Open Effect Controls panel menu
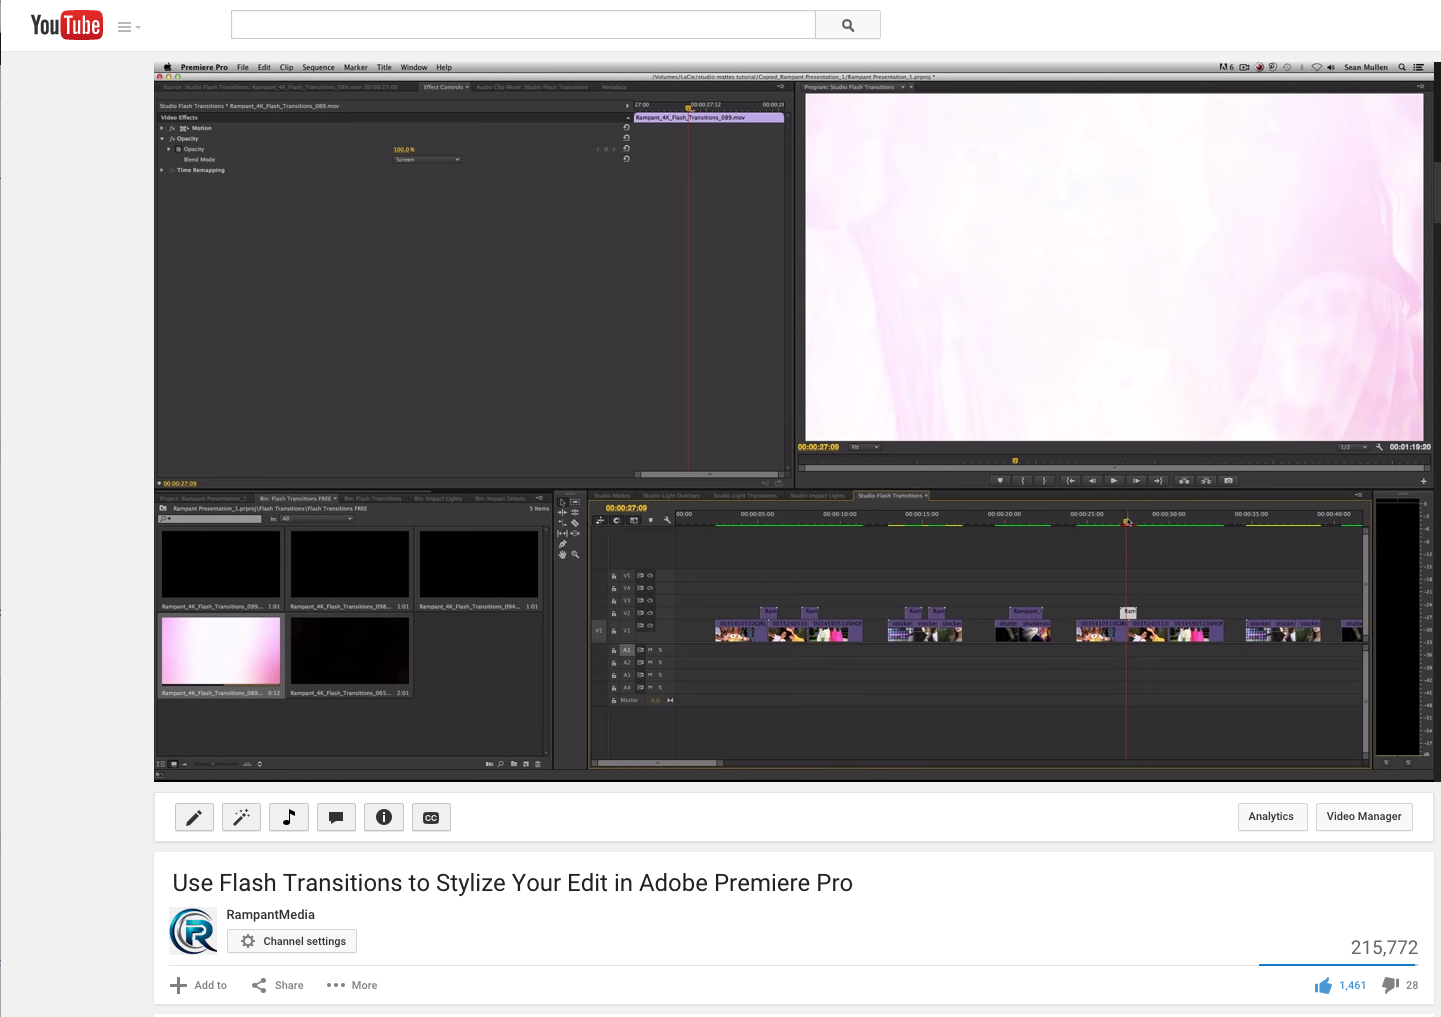The image size is (1441, 1017). (781, 87)
